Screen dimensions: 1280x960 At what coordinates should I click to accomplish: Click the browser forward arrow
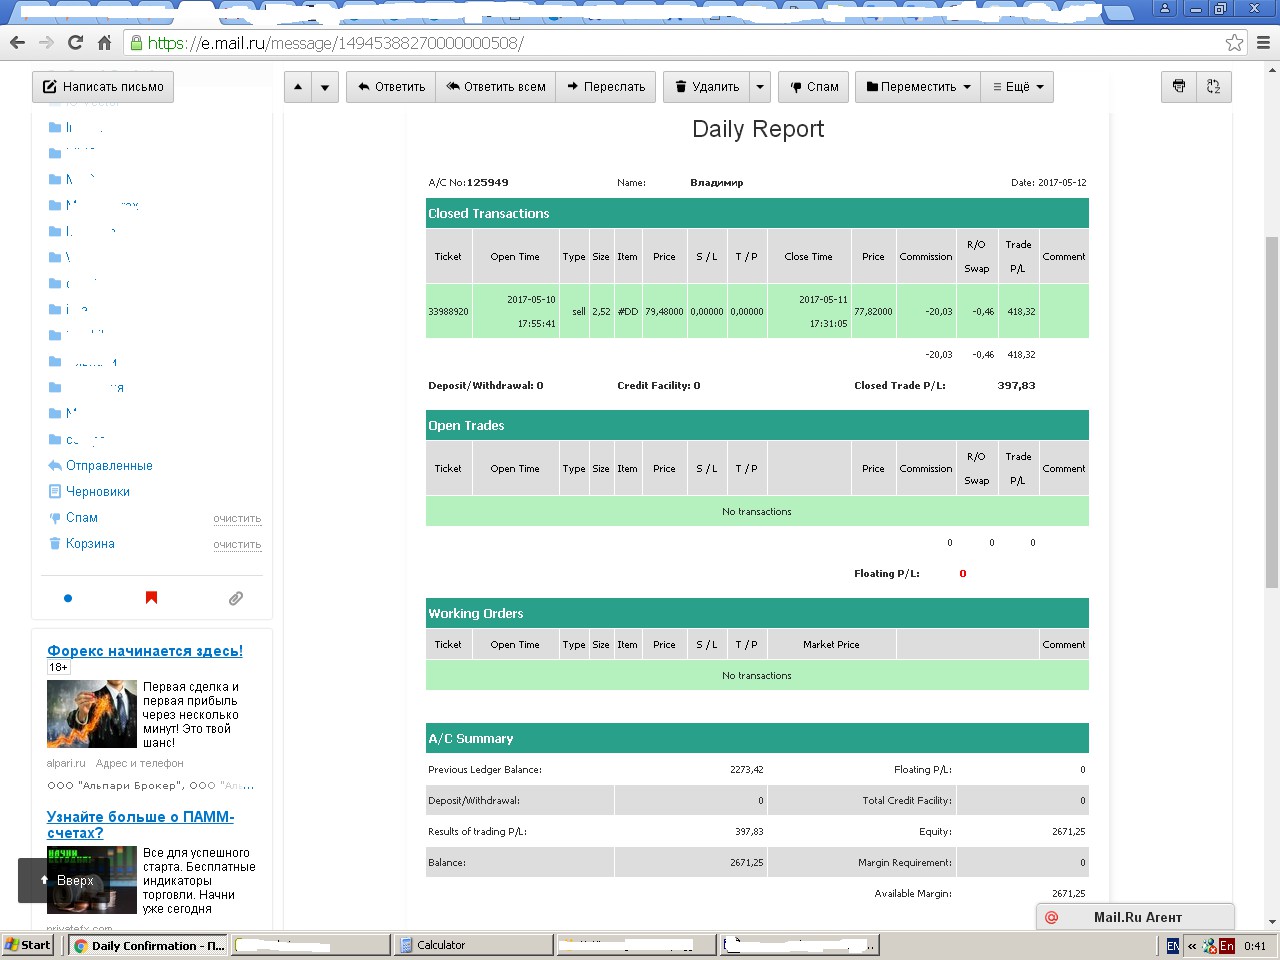[x=46, y=43]
